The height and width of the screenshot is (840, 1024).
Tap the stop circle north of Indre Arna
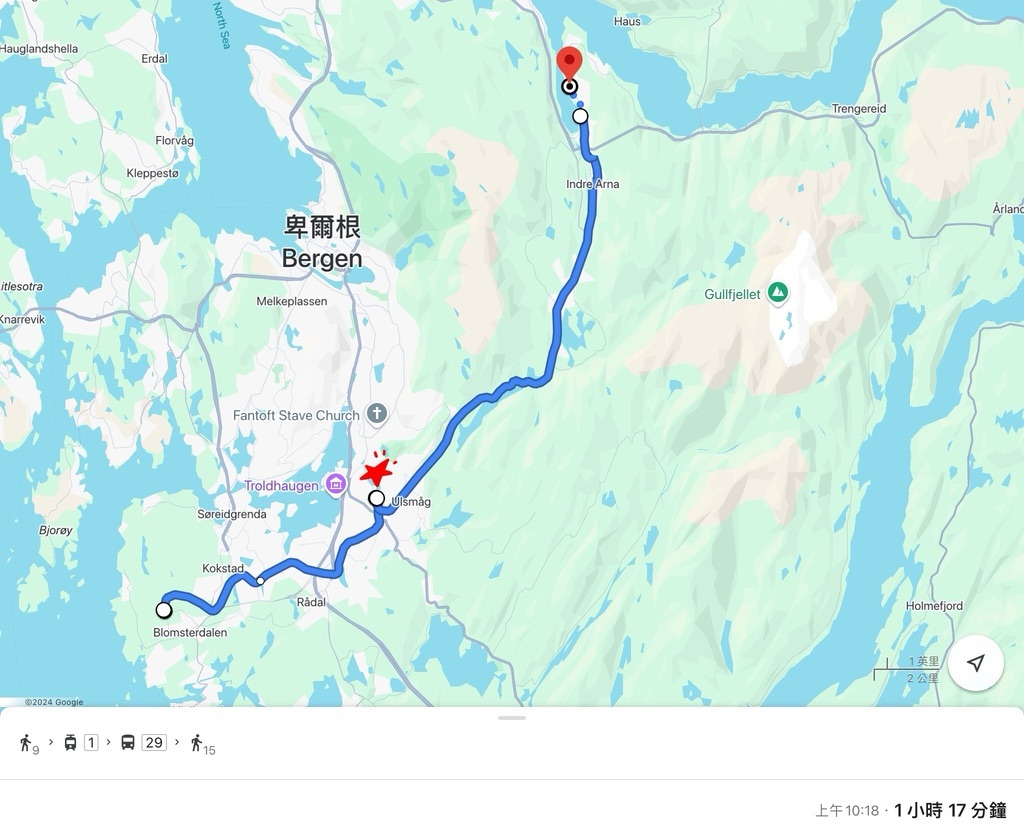[x=580, y=116]
